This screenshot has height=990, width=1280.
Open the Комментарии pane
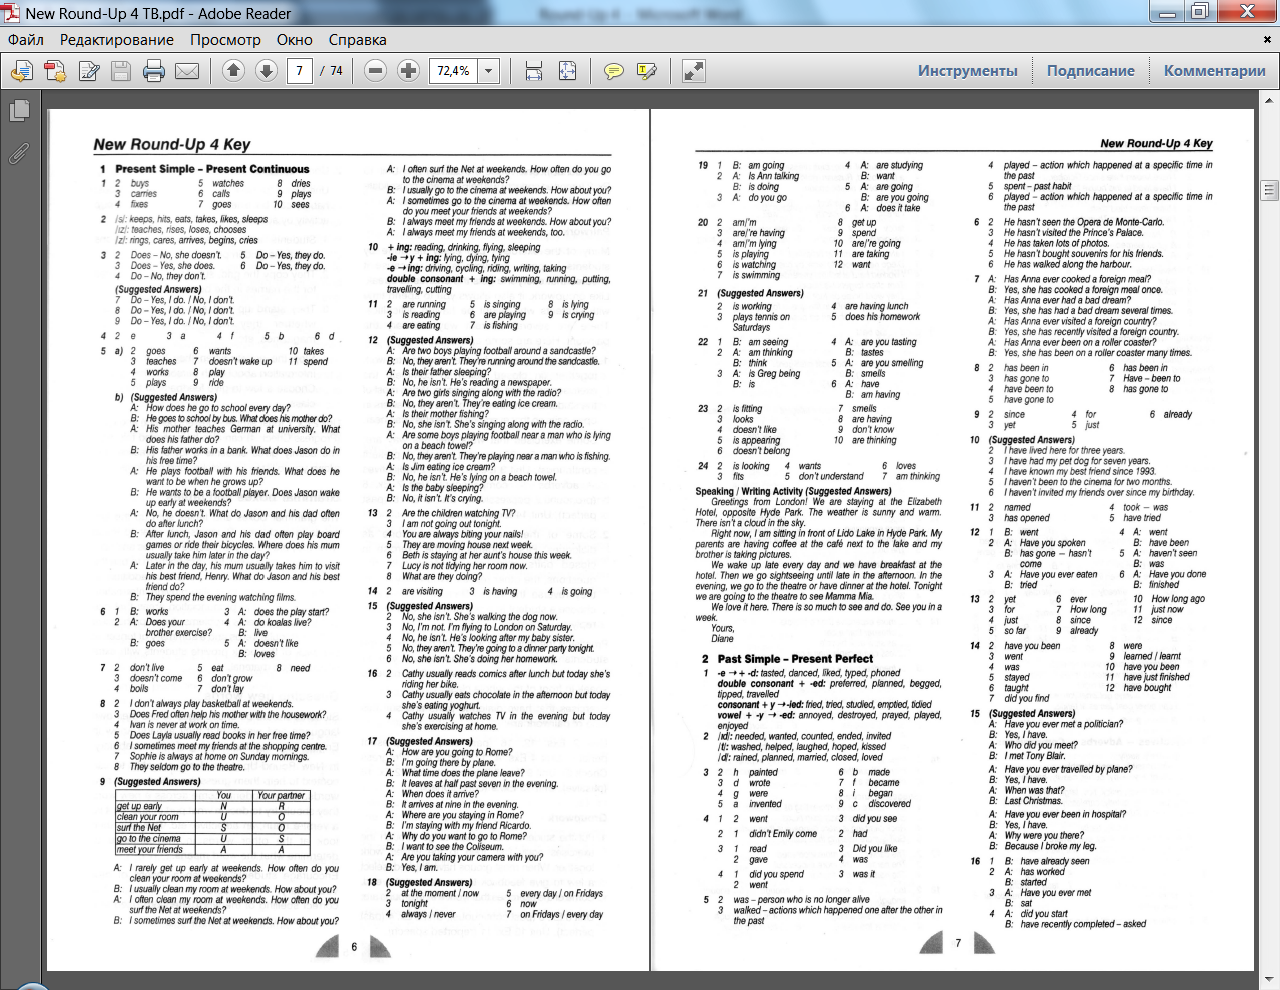[x=1214, y=71]
